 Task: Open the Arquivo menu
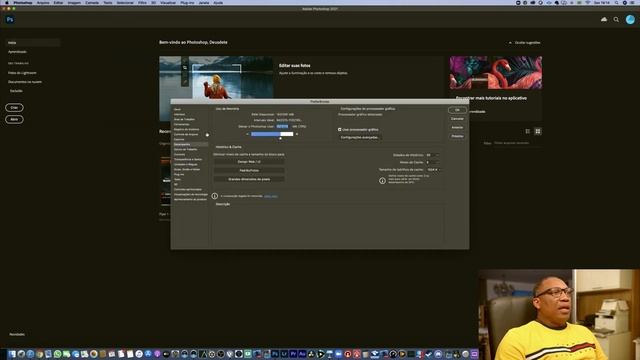43,2
